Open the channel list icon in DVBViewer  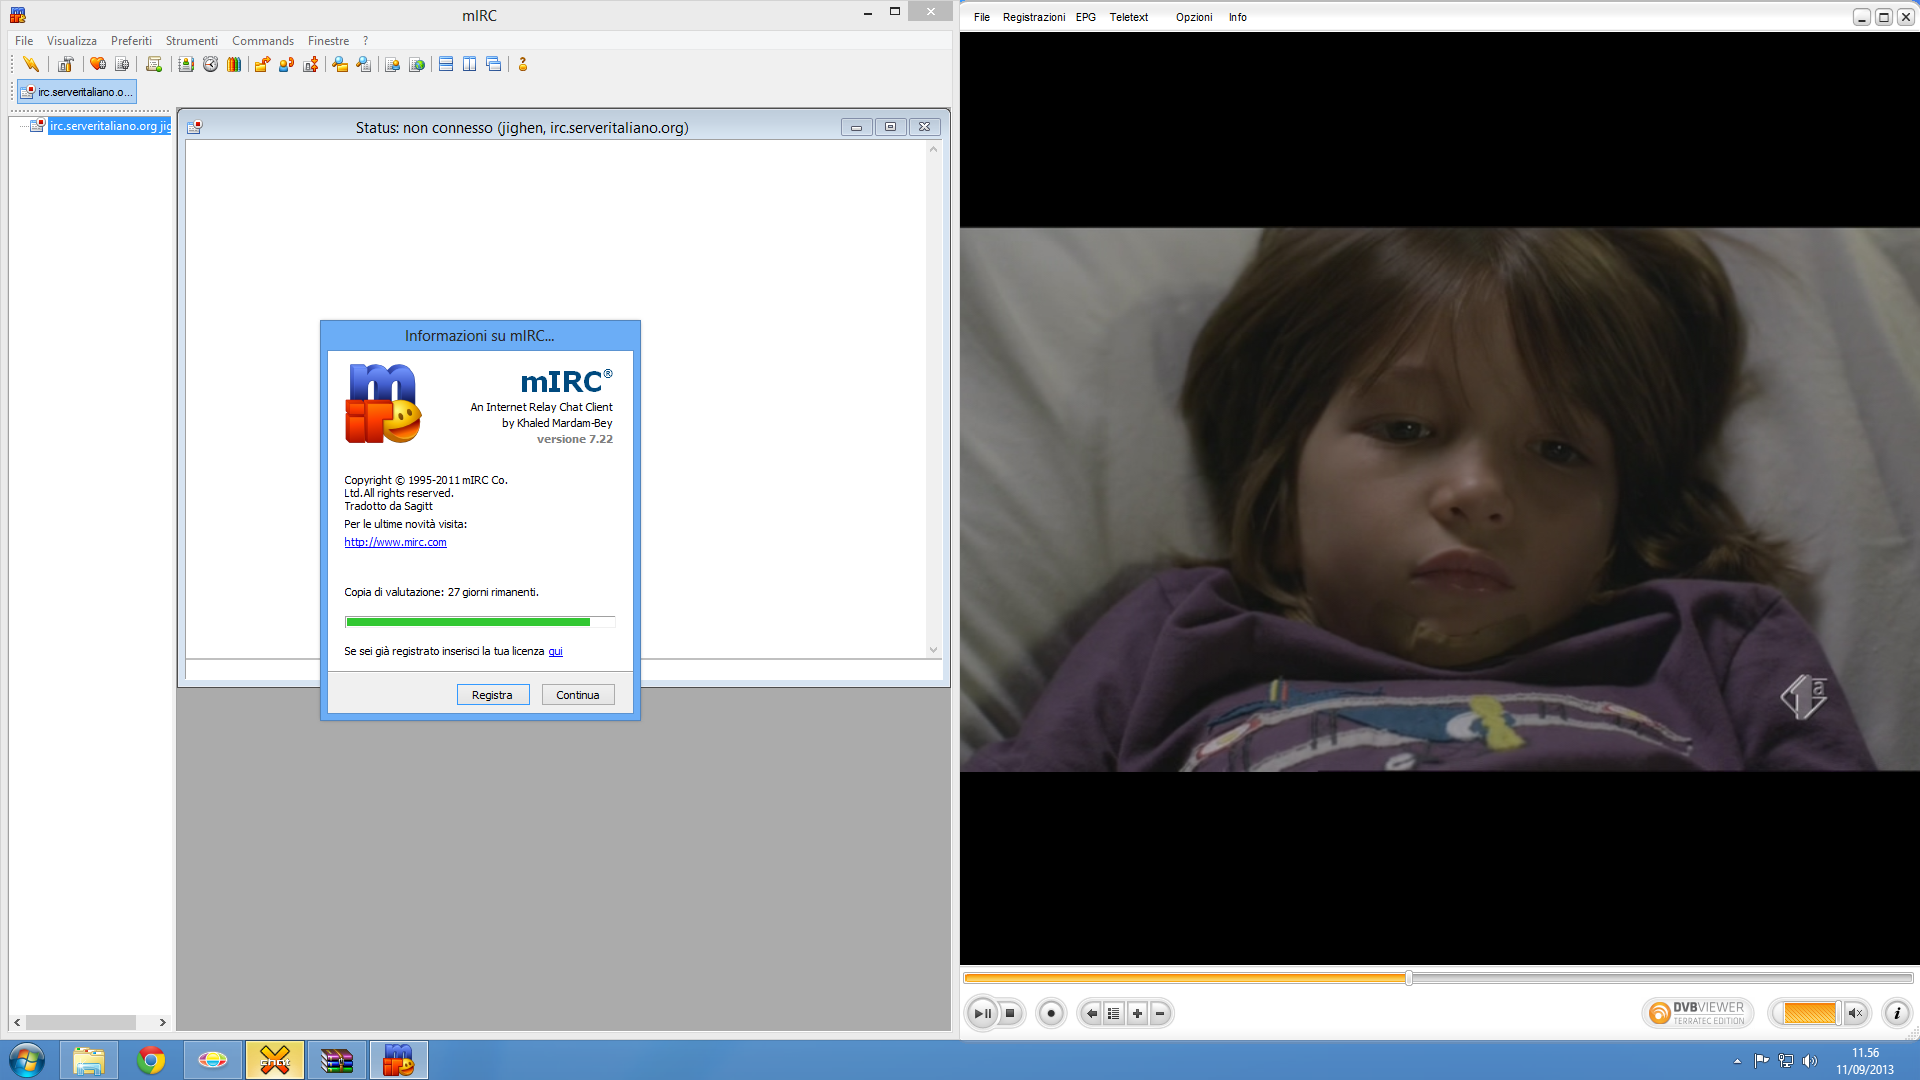pyautogui.click(x=1114, y=1013)
